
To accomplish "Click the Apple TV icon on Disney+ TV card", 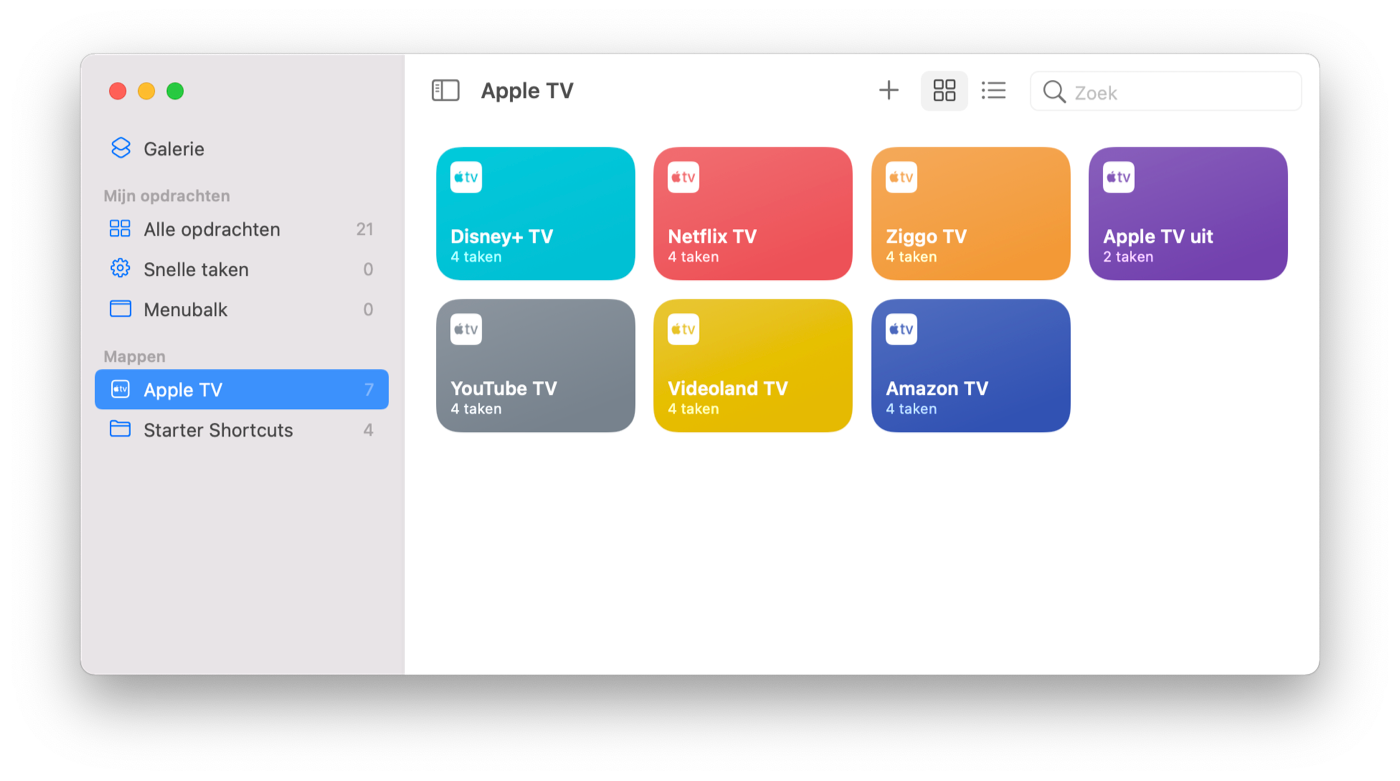I will click(x=466, y=177).
